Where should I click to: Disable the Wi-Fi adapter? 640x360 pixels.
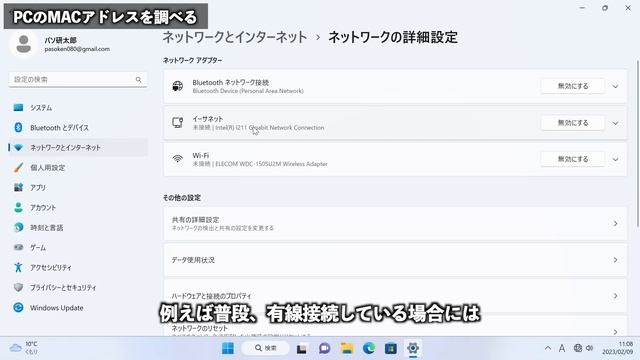tap(573, 159)
